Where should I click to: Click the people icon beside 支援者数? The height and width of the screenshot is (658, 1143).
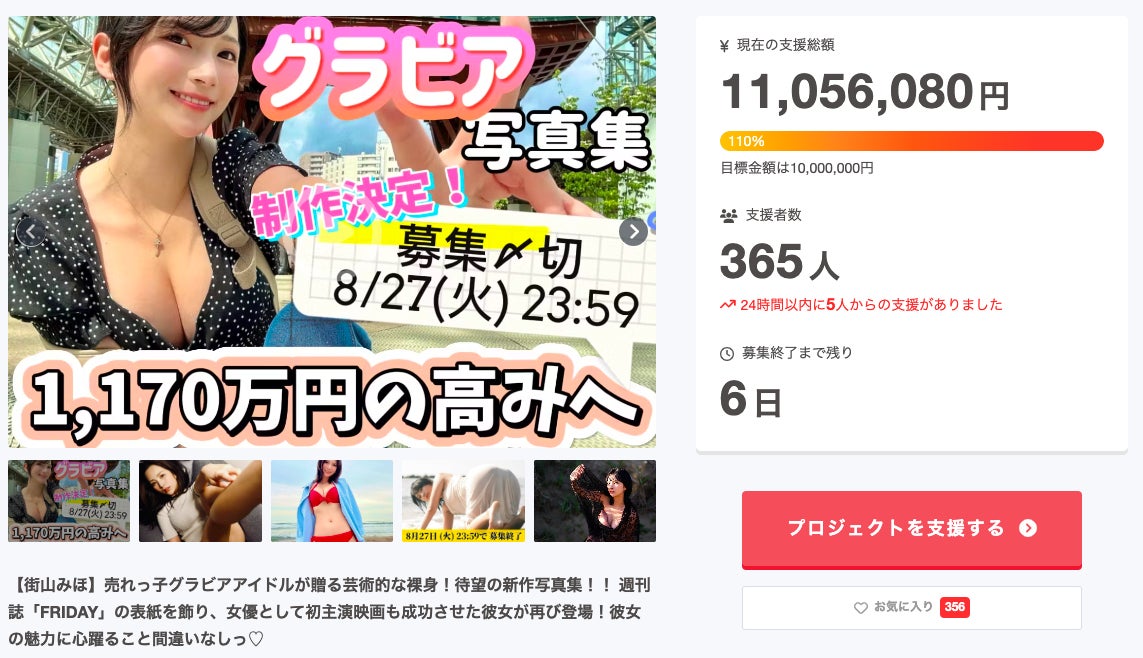728,216
